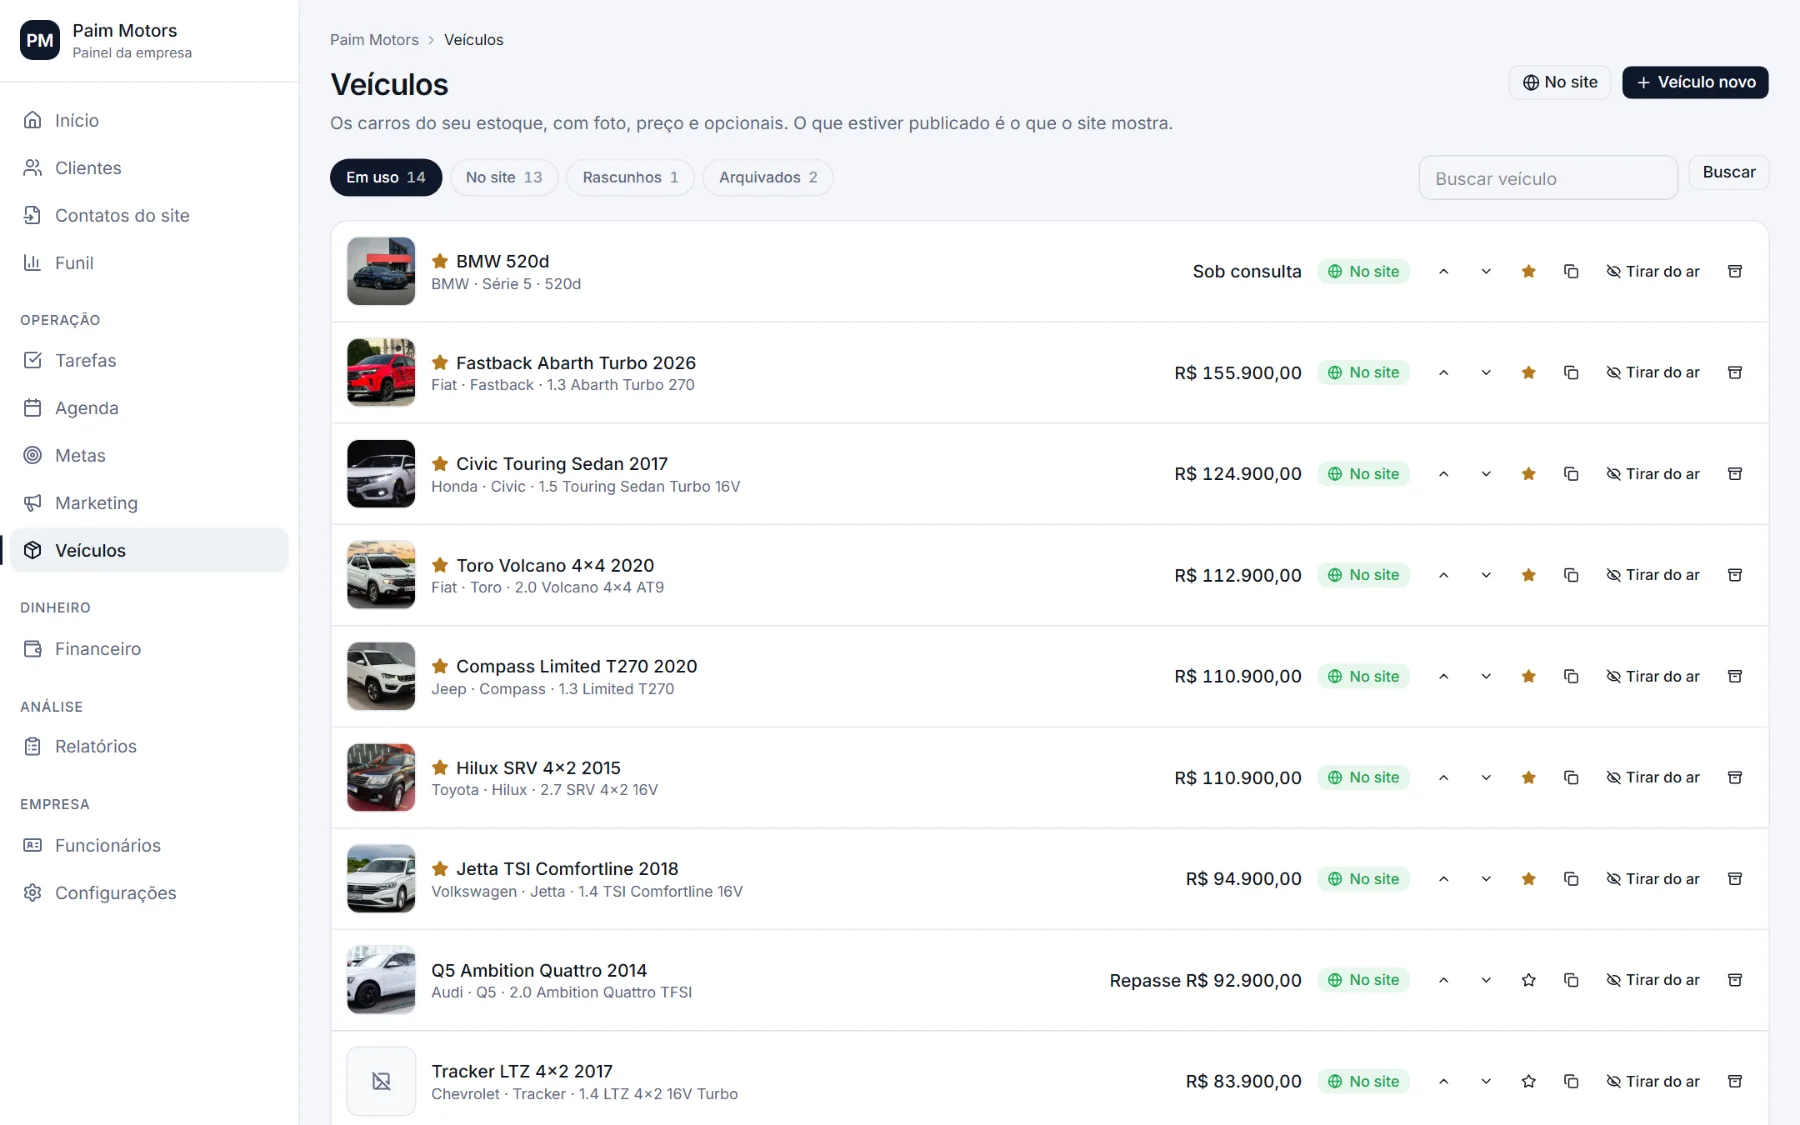Viewport: 1800px width, 1125px height.
Task: Take BMW 520d off the air
Action: click(x=1653, y=272)
